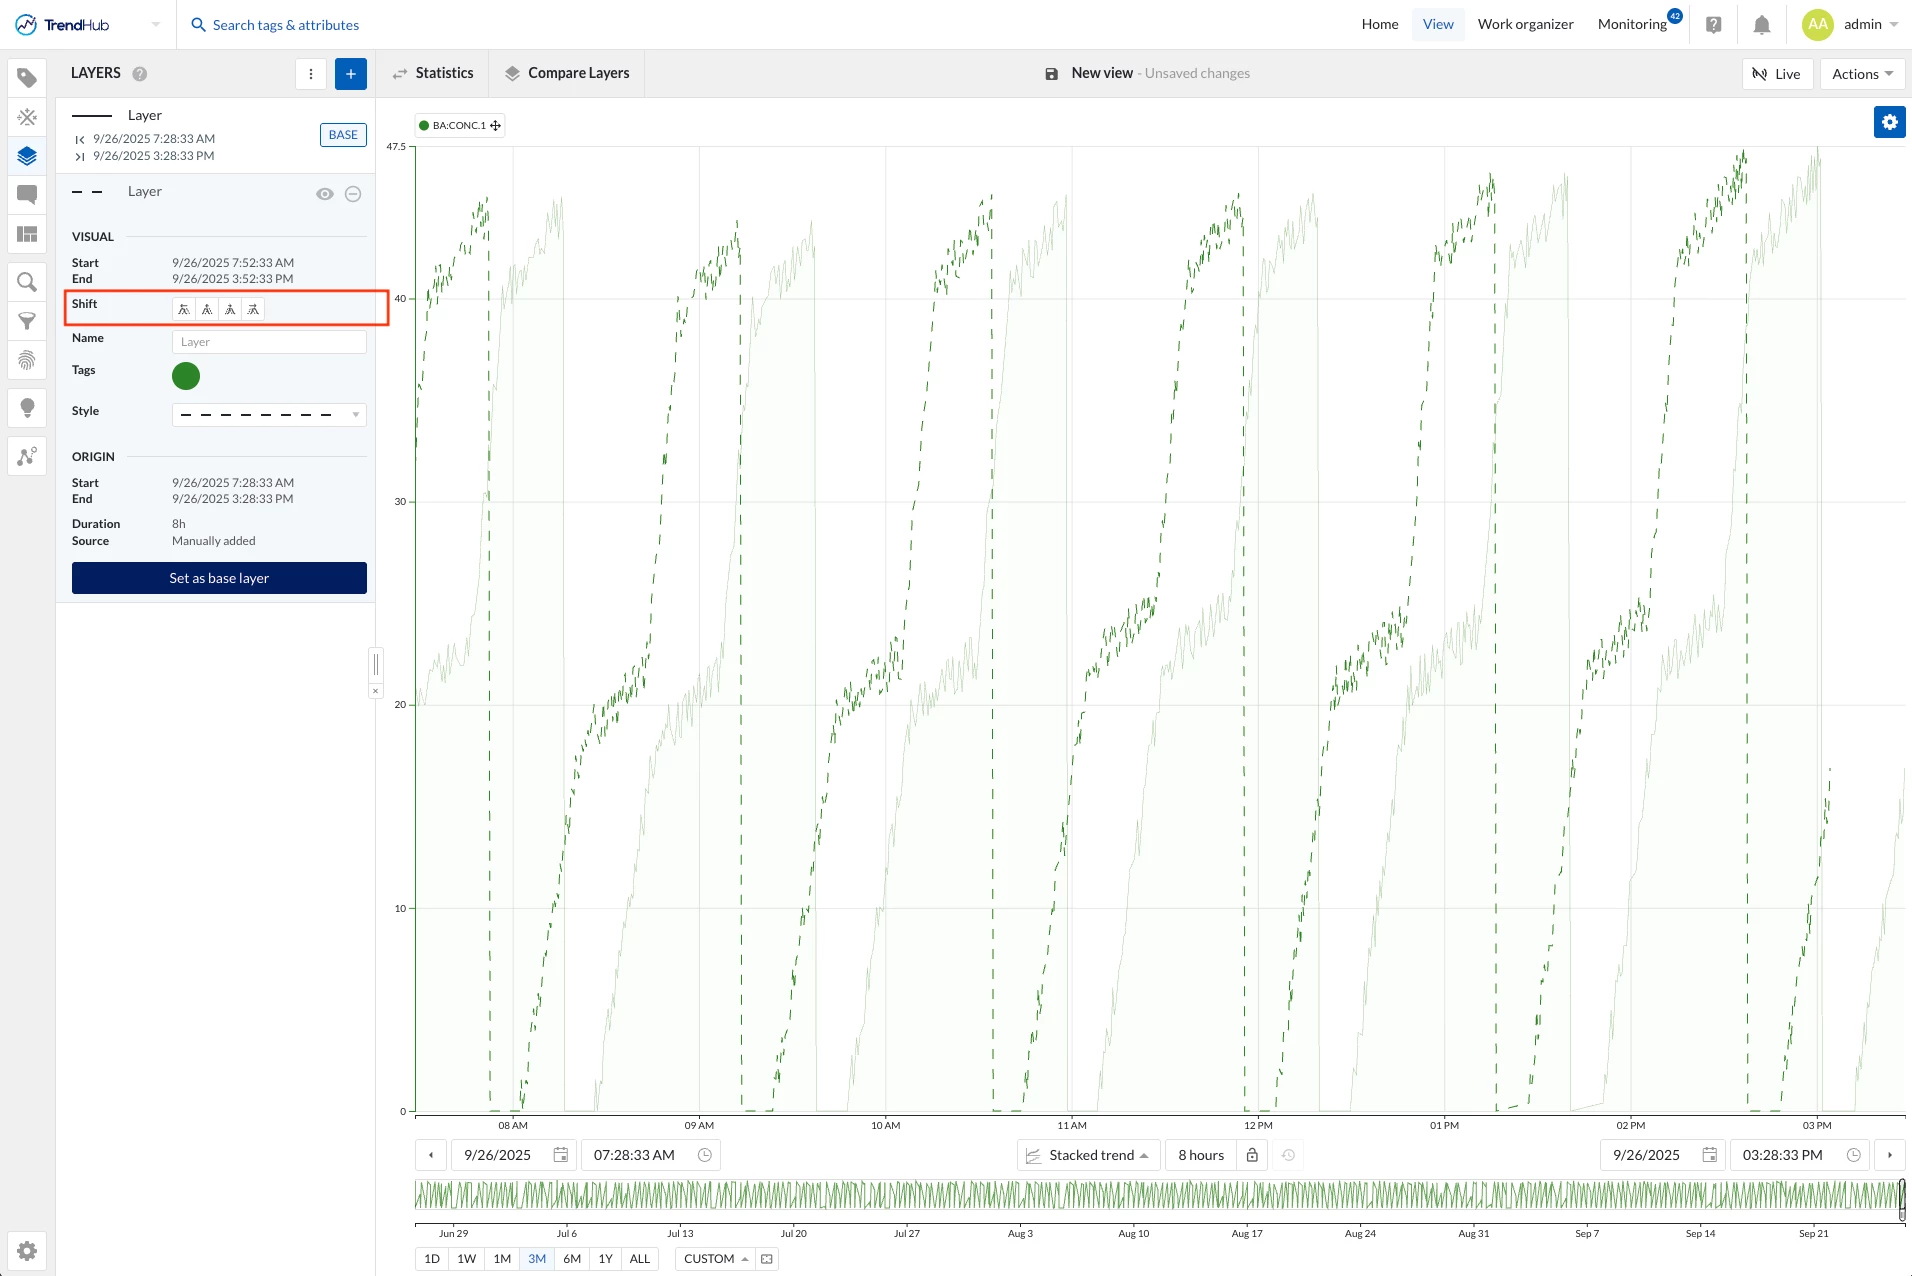The width and height of the screenshot is (1912, 1276).
Task: Click the third Shift layer icon
Action: click(x=230, y=310)
